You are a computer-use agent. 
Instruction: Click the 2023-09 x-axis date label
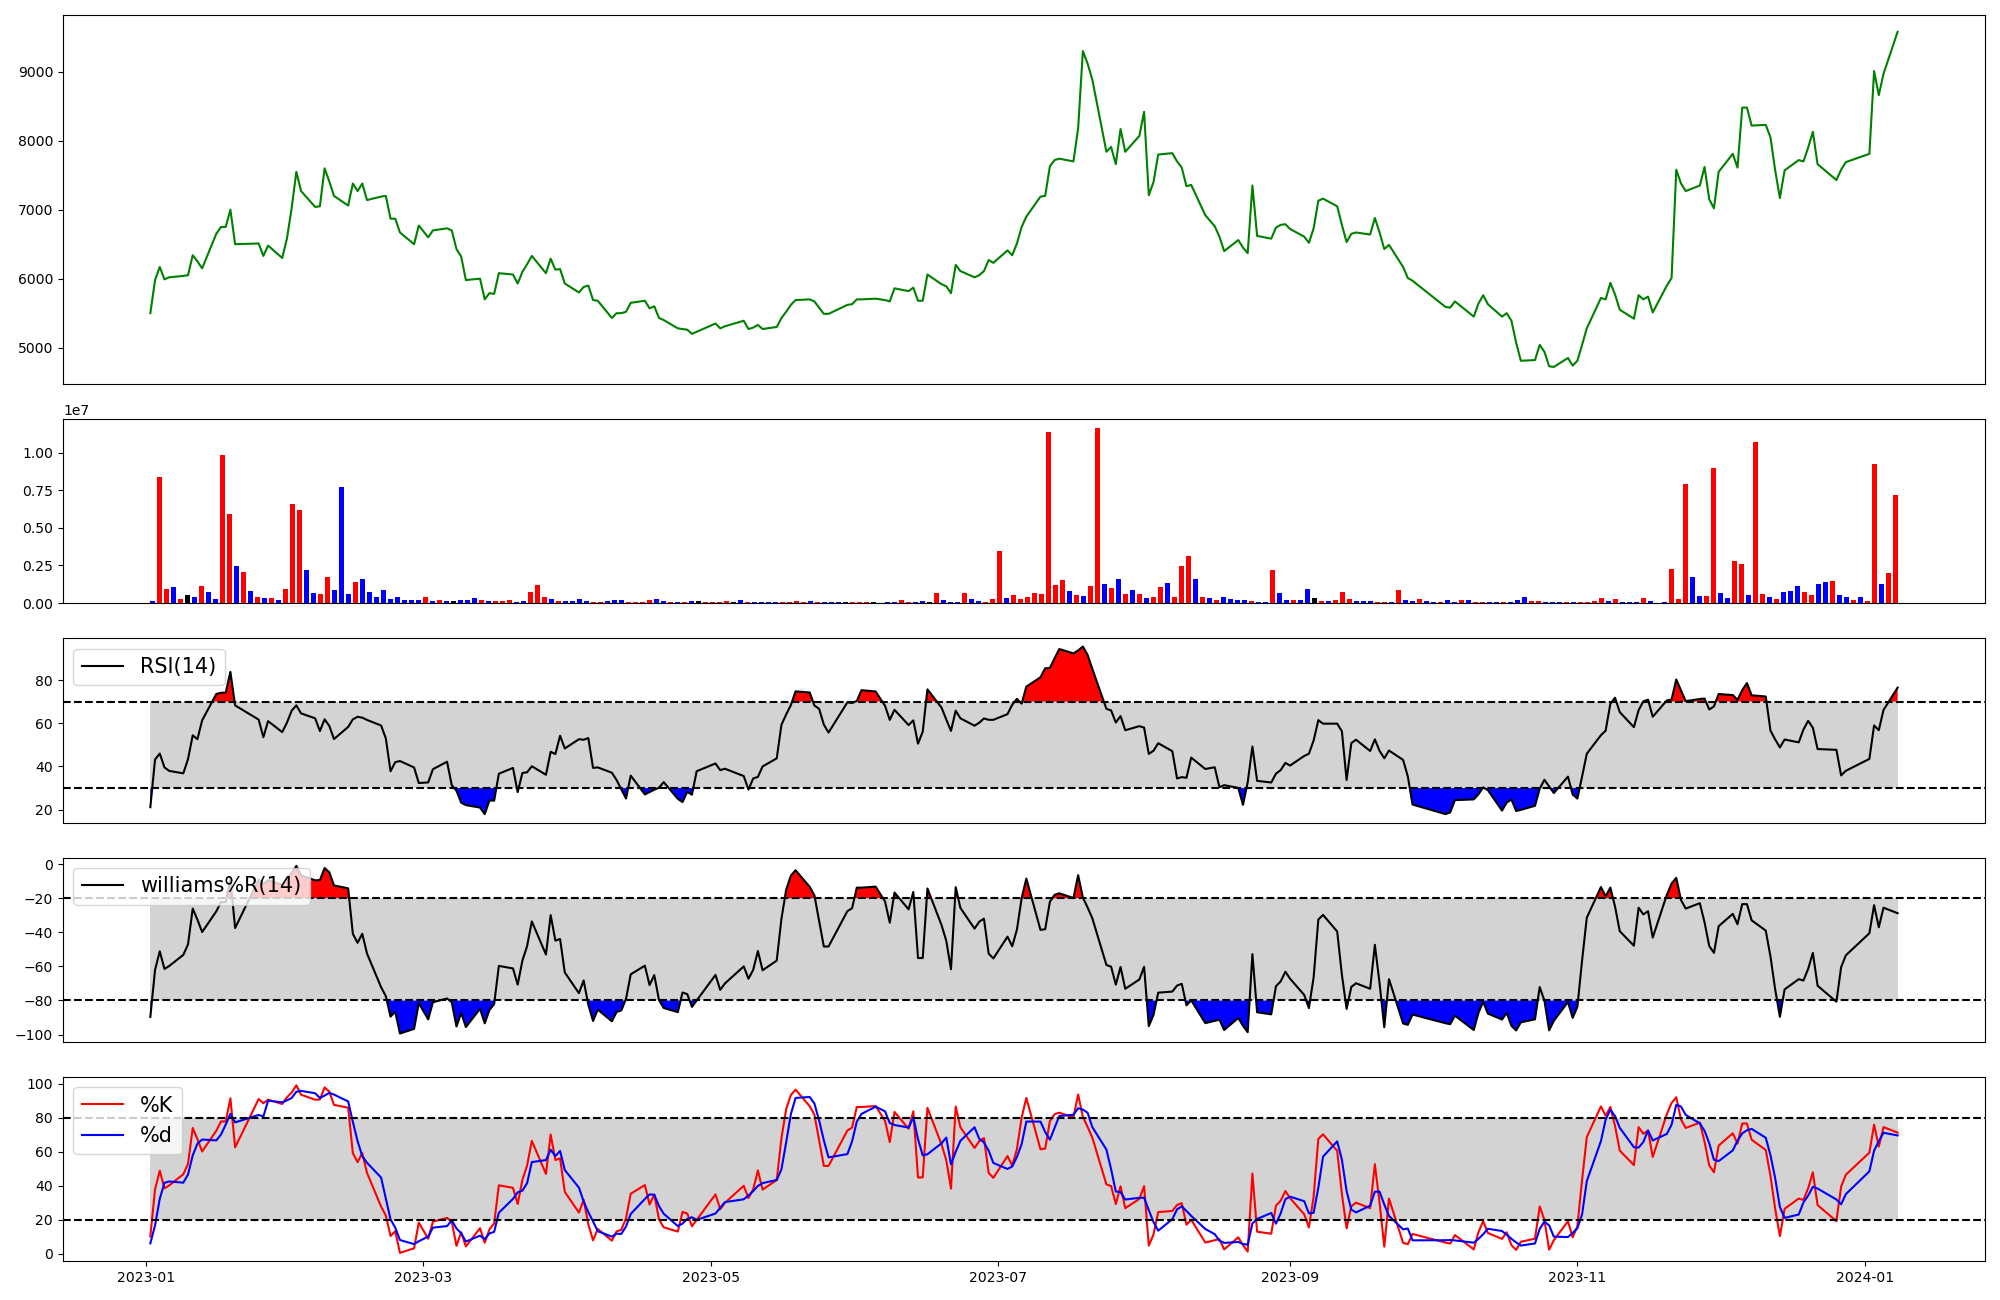coord(1290,1277)
